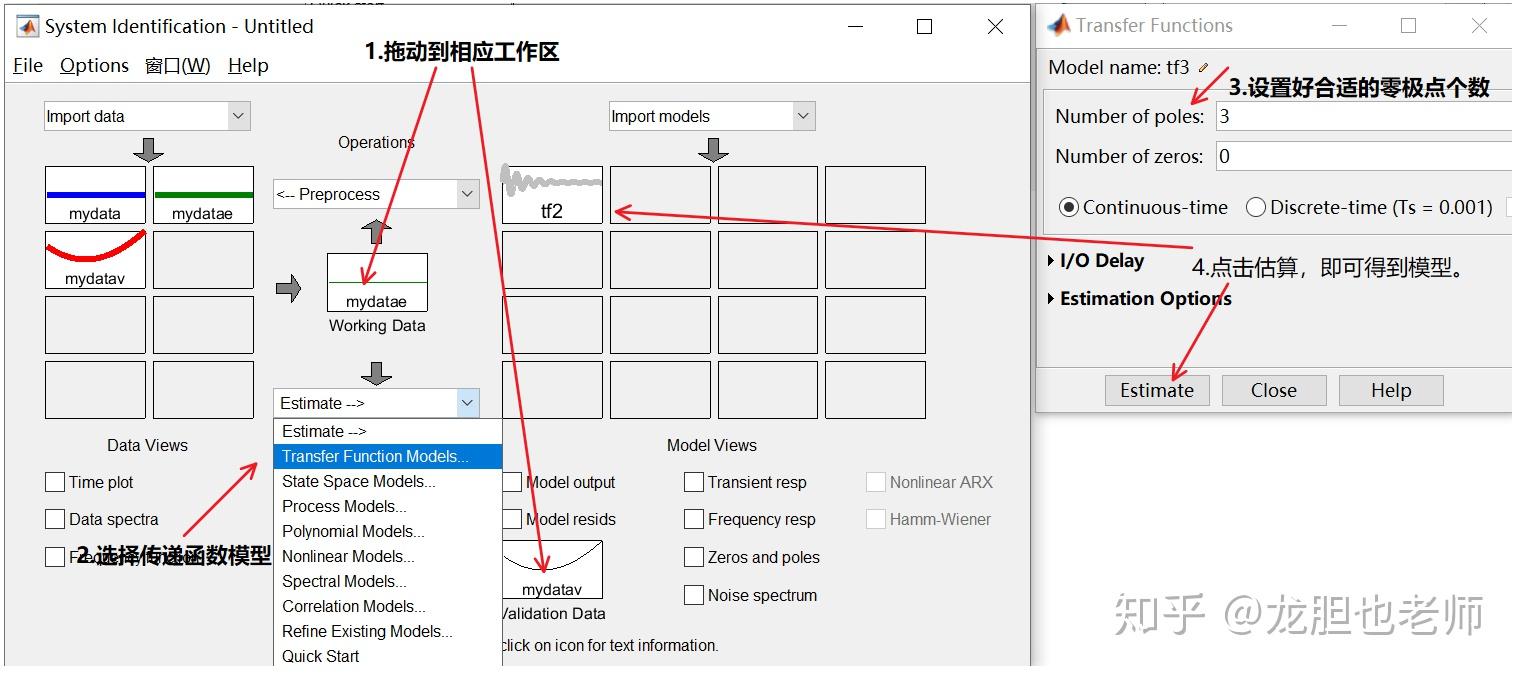Open the Options menu
Image resolution: width=1523 pixels, height=678 pixels.
pyautogui.click(x=94, y=66)
